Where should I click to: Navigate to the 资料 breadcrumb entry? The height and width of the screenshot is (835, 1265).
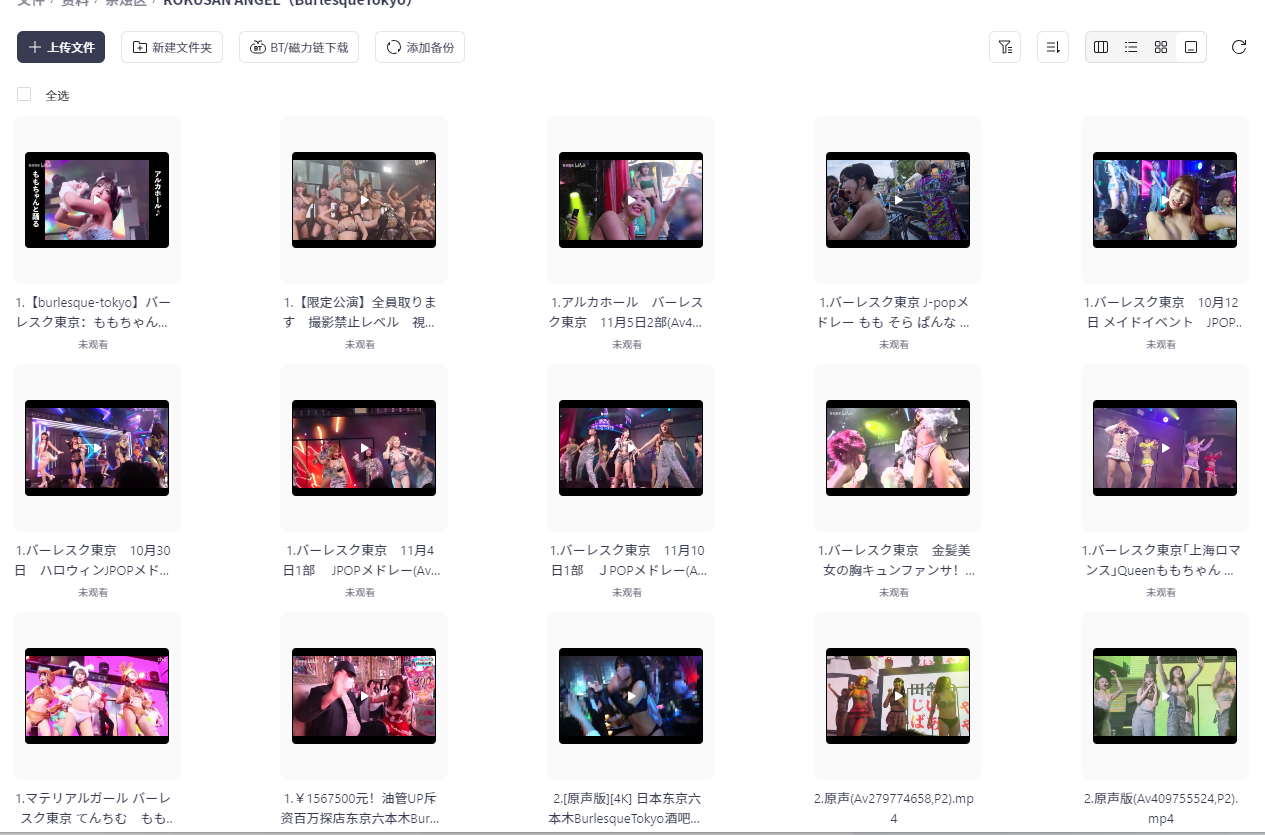point(77,4)
